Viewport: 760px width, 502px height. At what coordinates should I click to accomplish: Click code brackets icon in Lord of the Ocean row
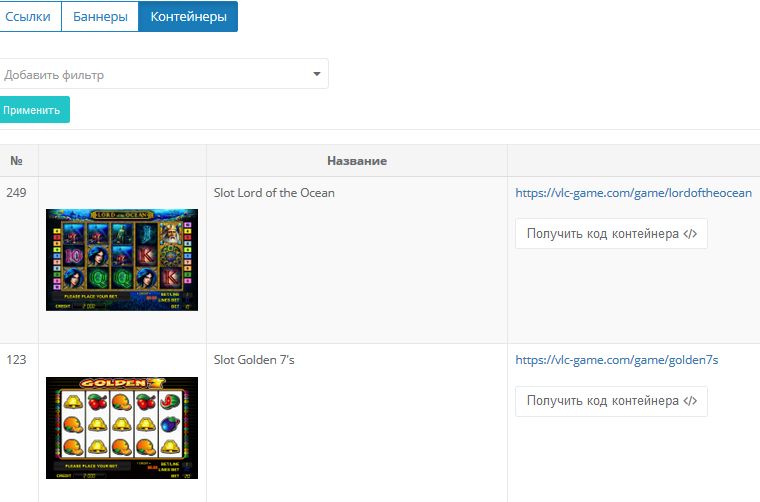coord(690,234)
